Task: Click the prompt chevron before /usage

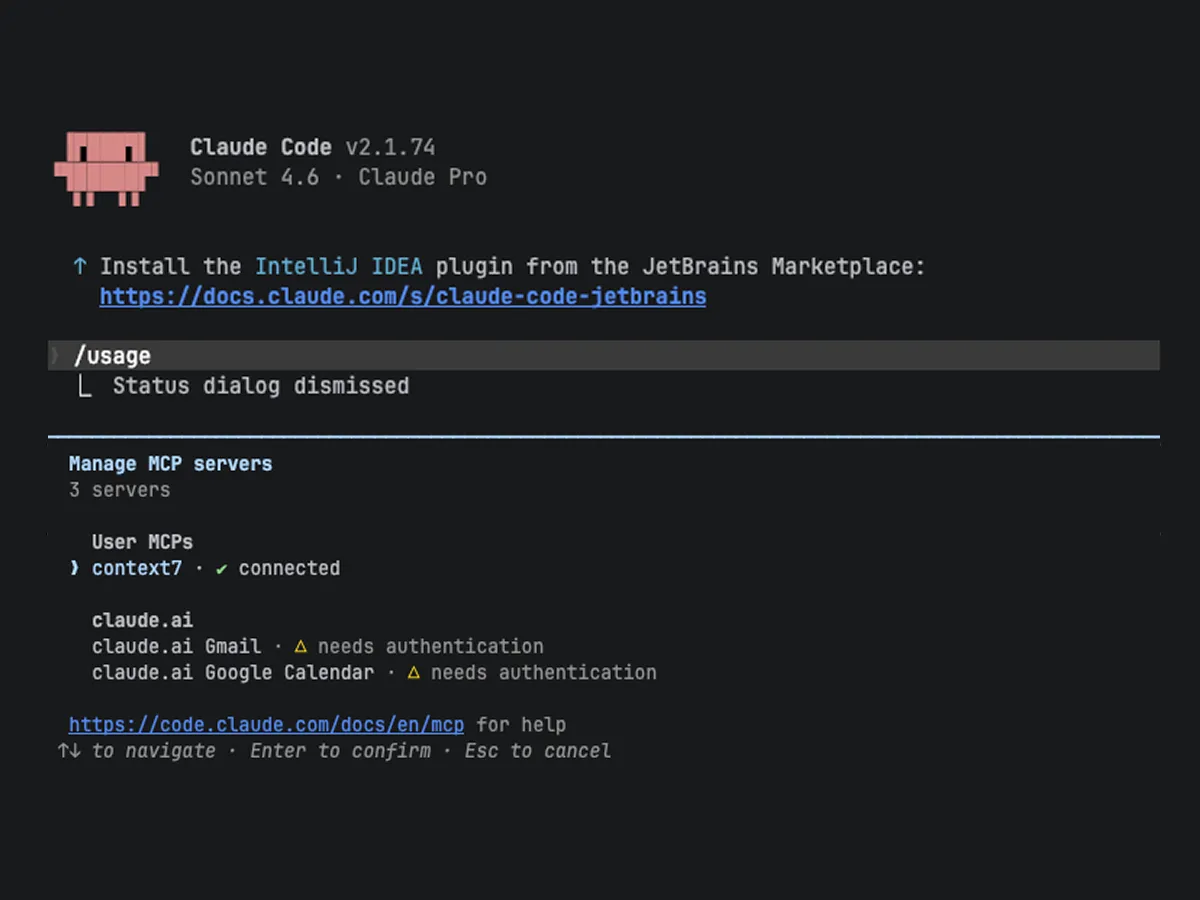Action: tap(56, 356)
